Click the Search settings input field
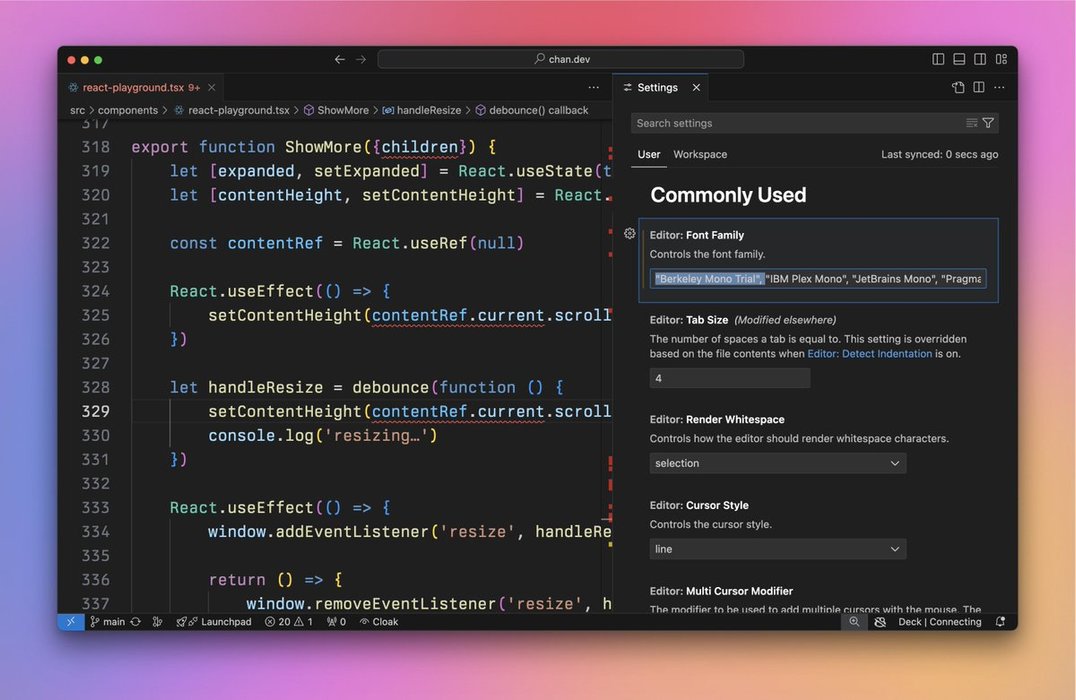The image size is (1076, 700). (795, 123)
